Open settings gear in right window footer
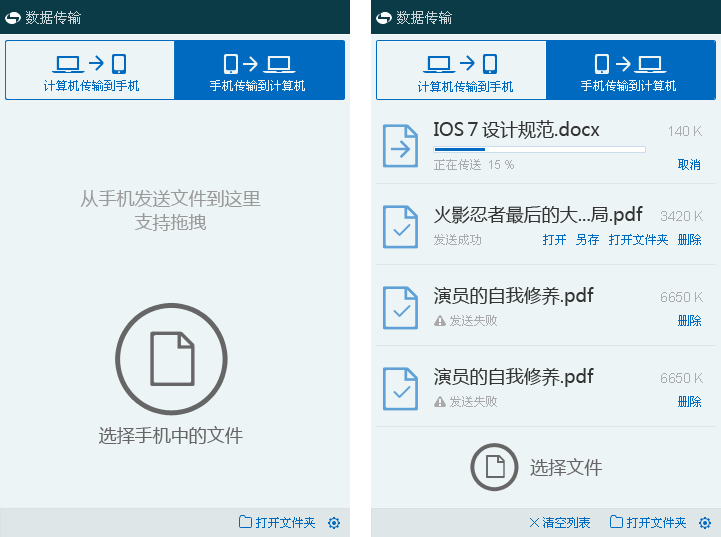 click(705, 523)
